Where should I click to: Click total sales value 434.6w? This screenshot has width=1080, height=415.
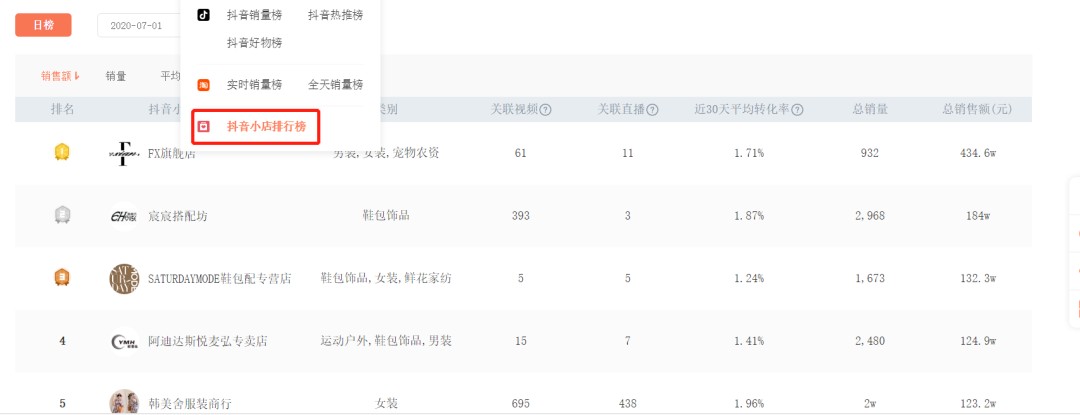pyautogui.click(x=977, y=153)
